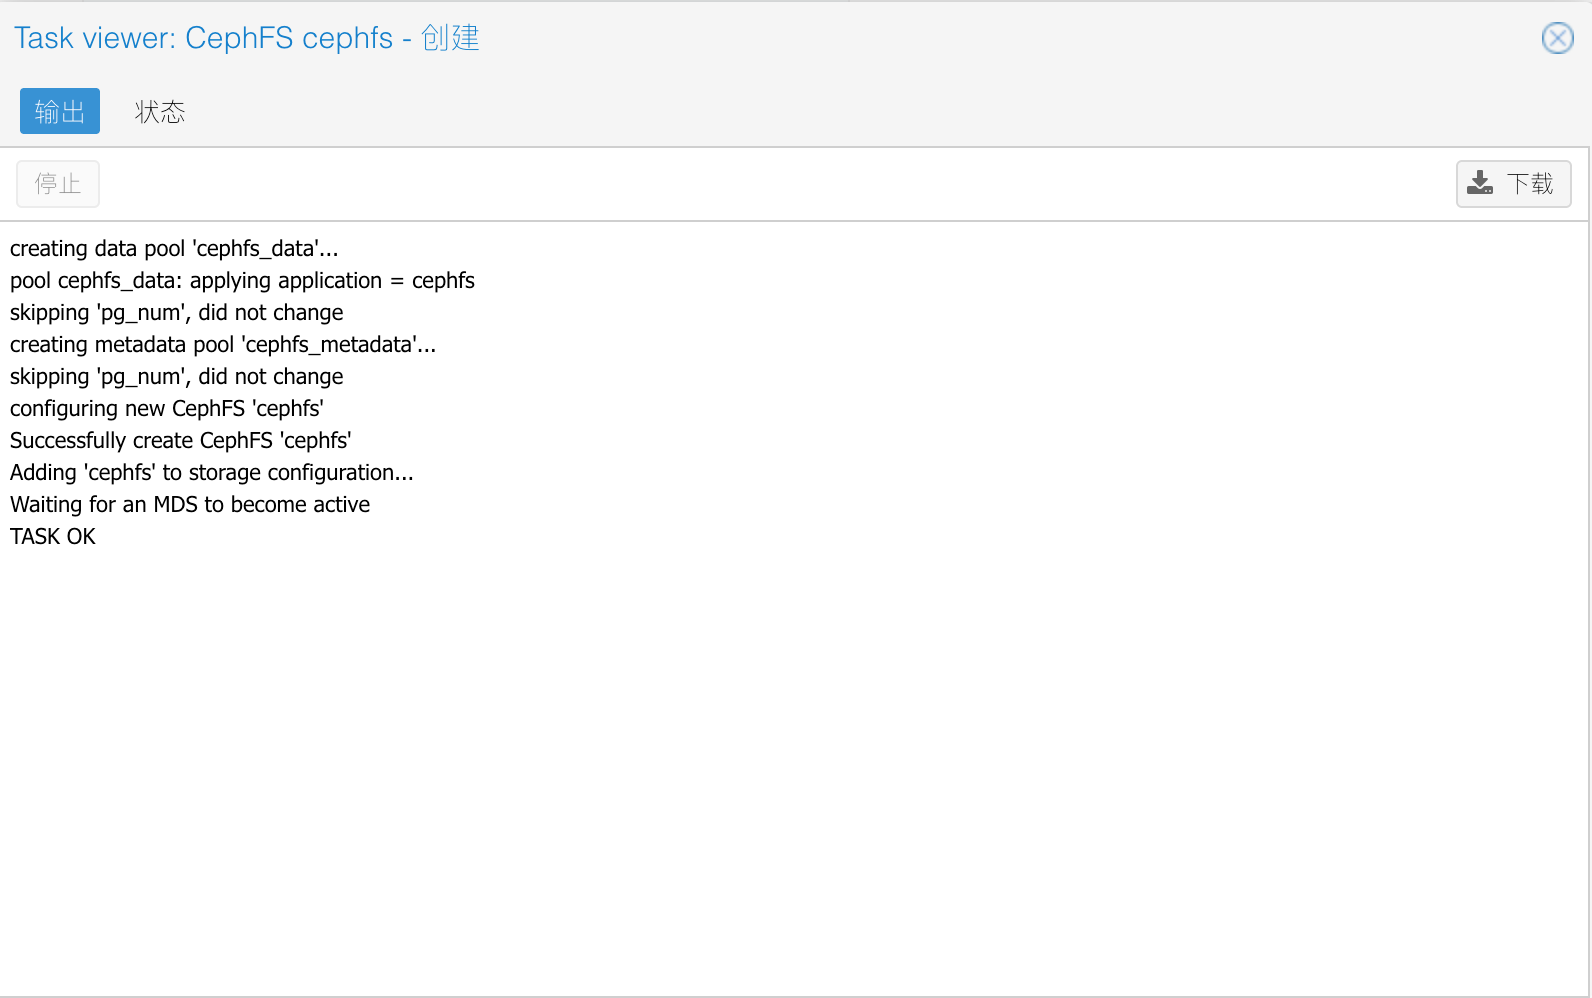The image size is (1592, 998).
Task: Click the "Waiting for an MDS" log line
Action: coord(190,504)
